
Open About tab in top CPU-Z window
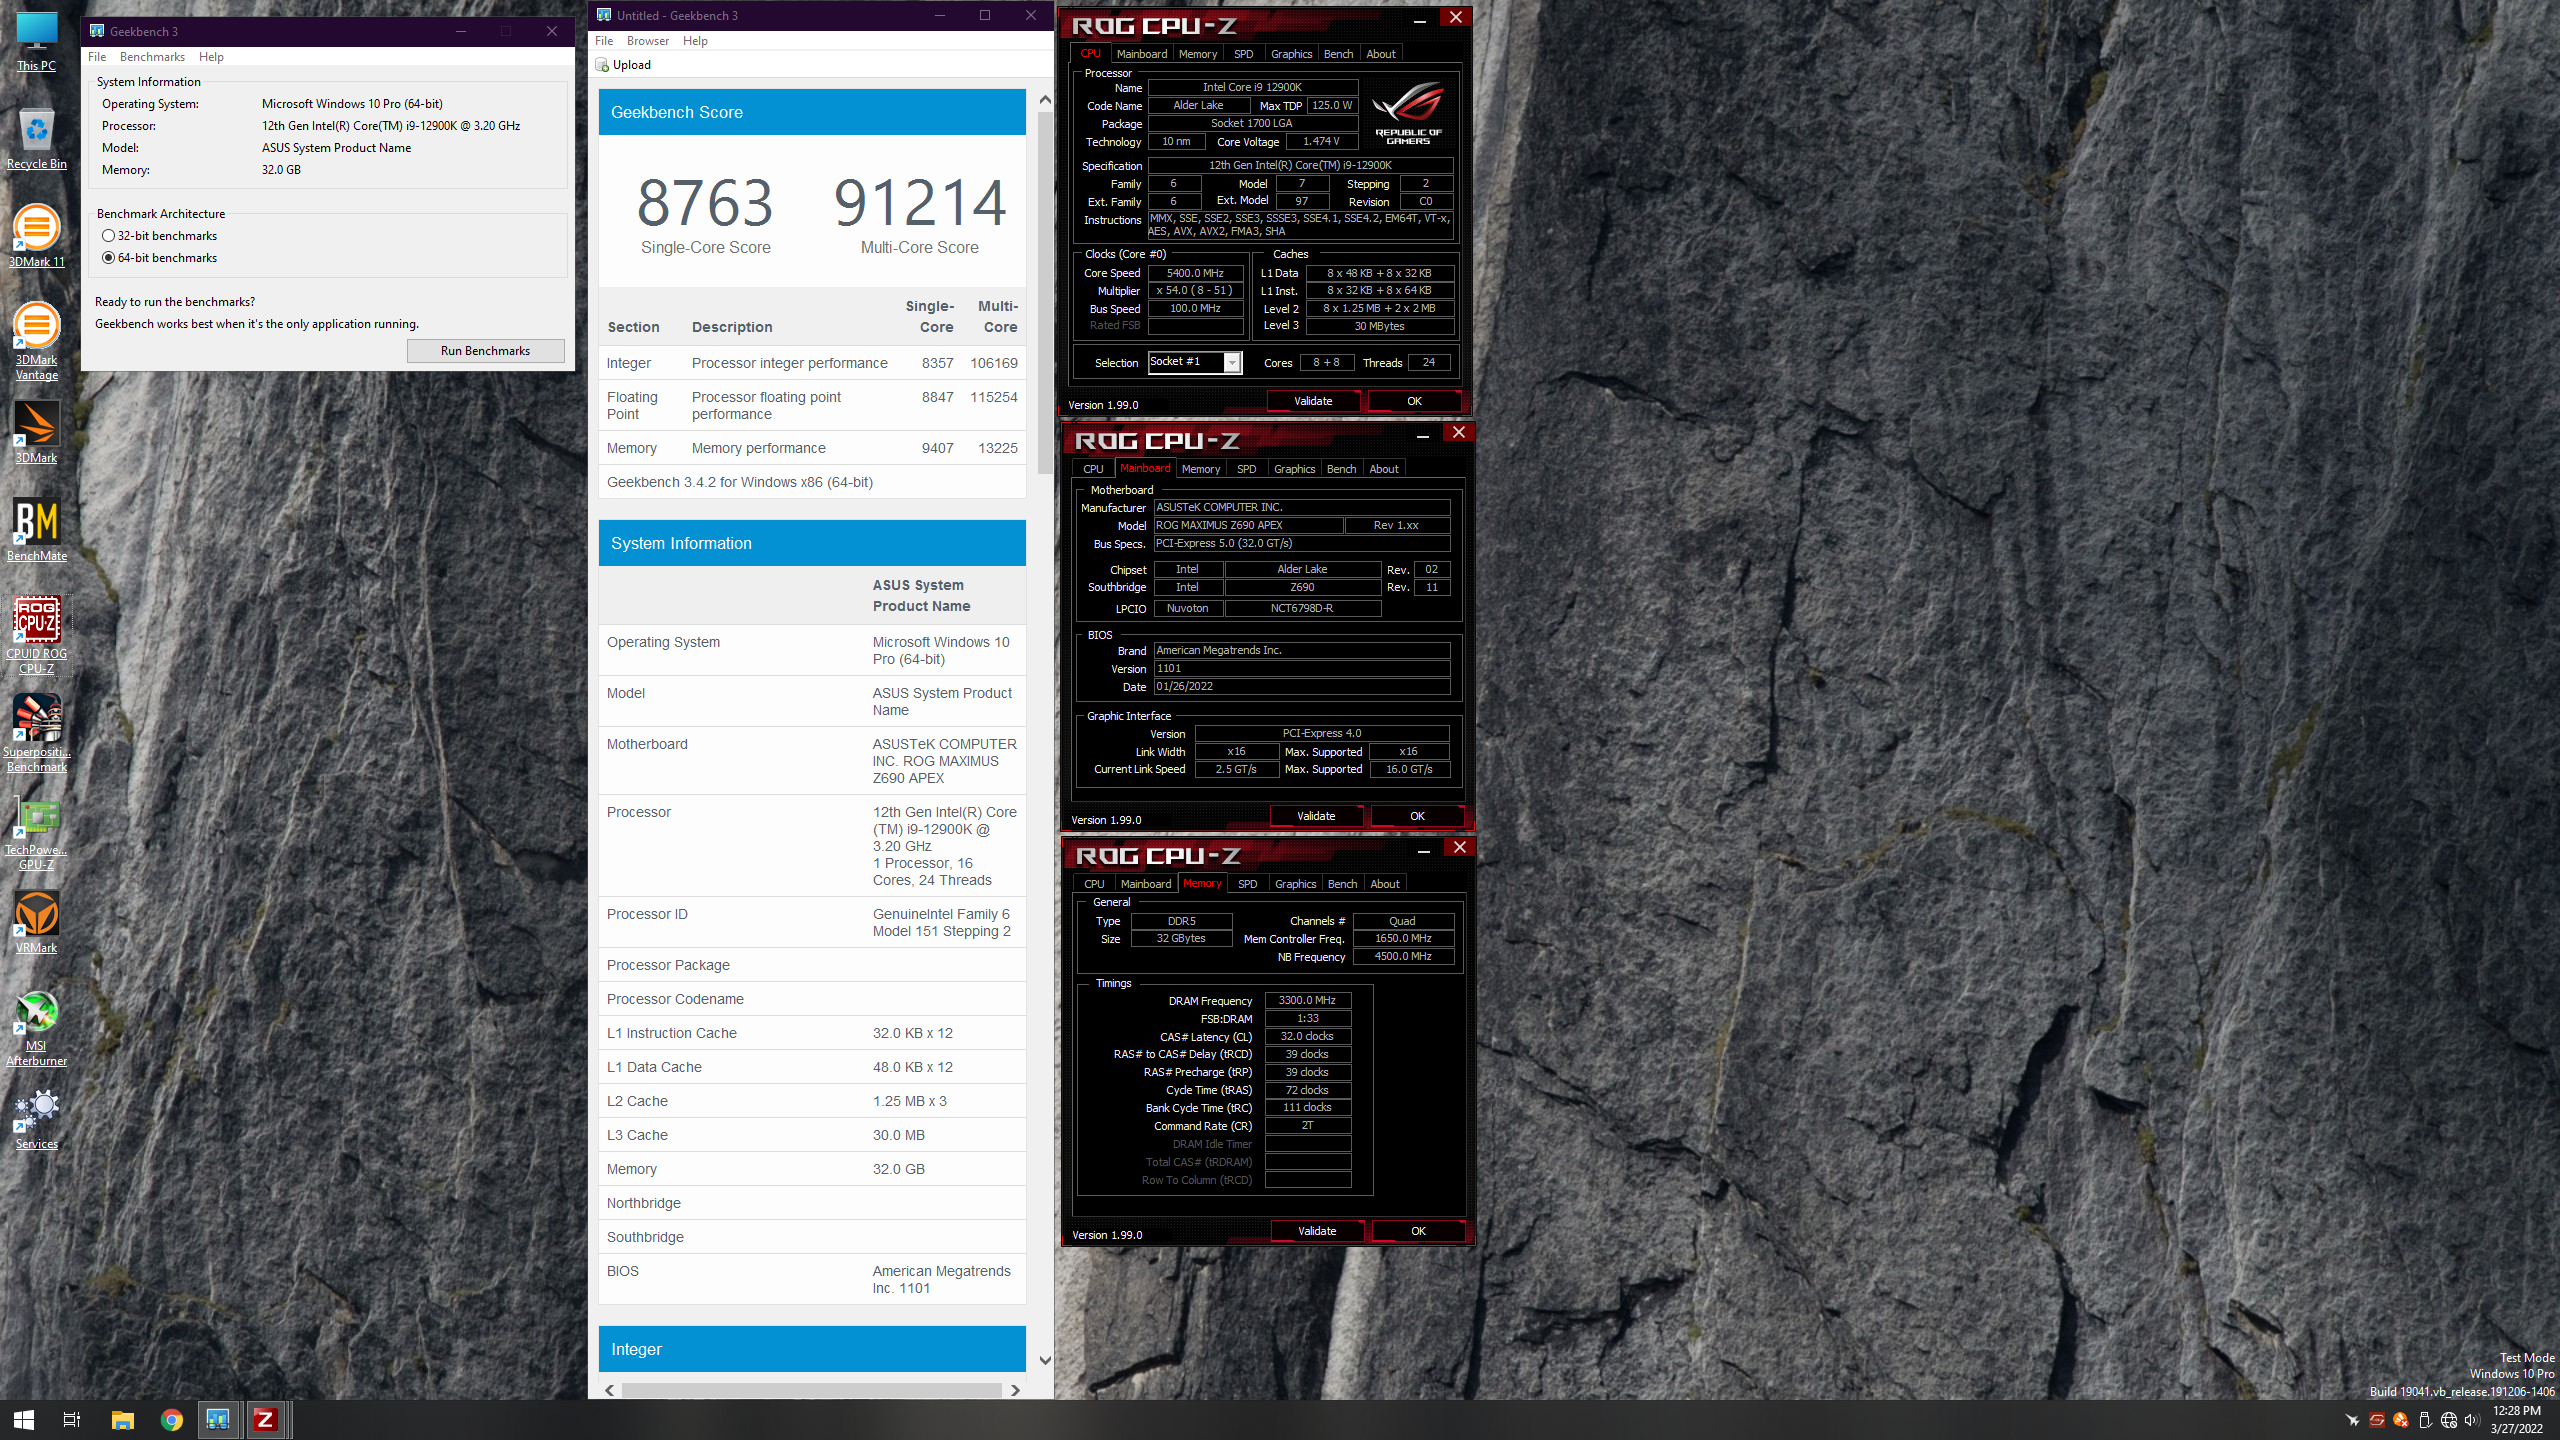point(1381,54)
